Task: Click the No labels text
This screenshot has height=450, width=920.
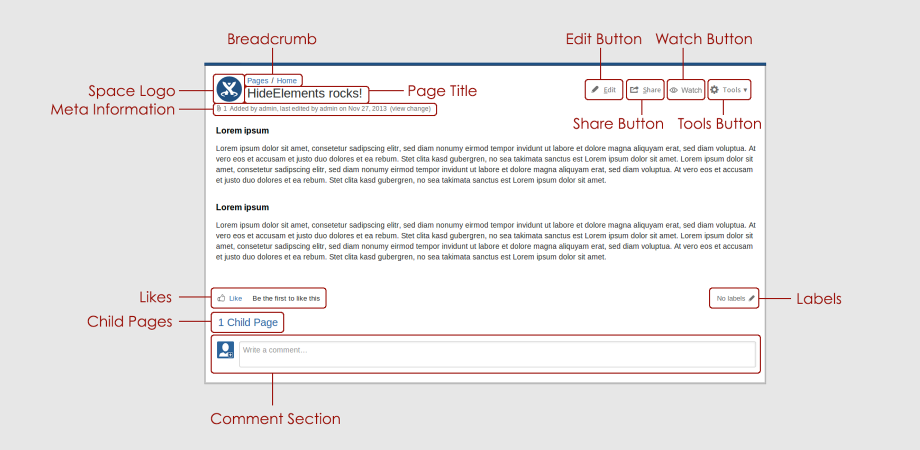Action: click(x=731, y=298)
